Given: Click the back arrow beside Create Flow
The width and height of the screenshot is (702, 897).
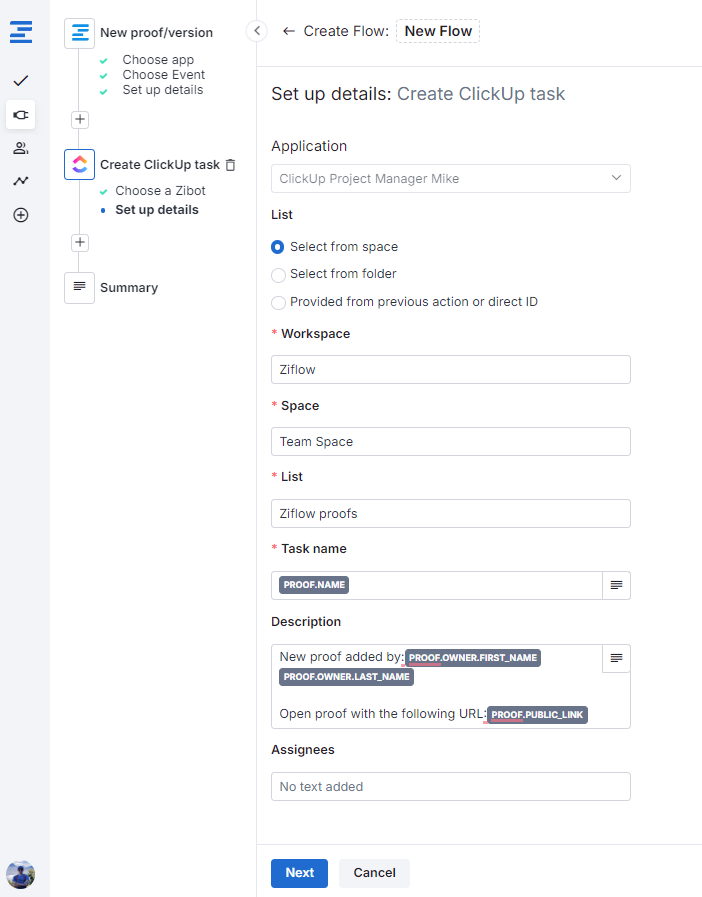Looking at the screenshot, I should point(289,31).
